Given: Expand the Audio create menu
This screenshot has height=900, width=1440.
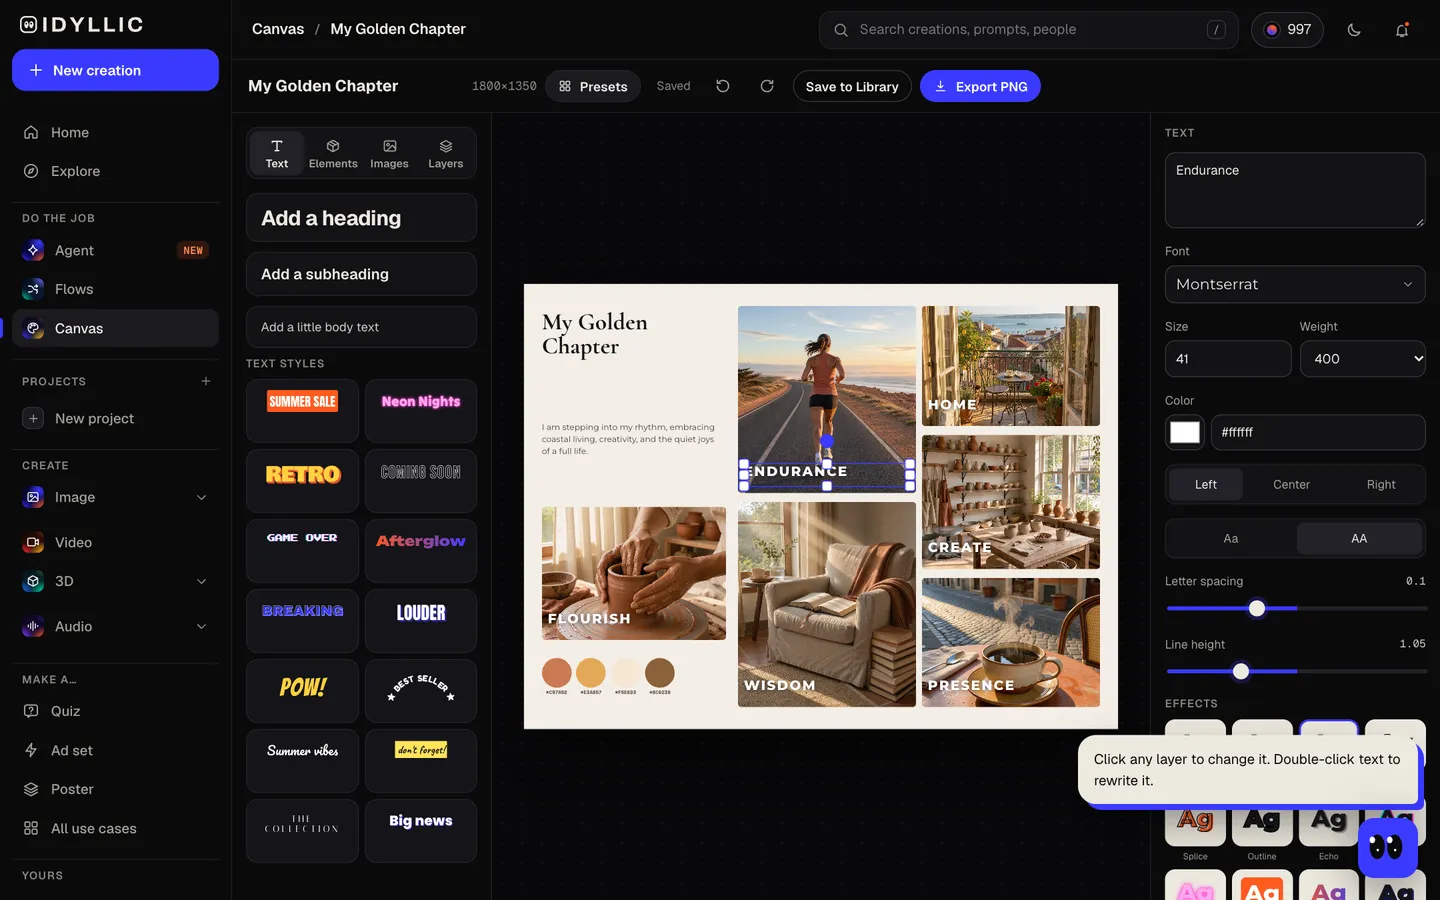Looking at the screenshot, I should click(x=201, y=626).
